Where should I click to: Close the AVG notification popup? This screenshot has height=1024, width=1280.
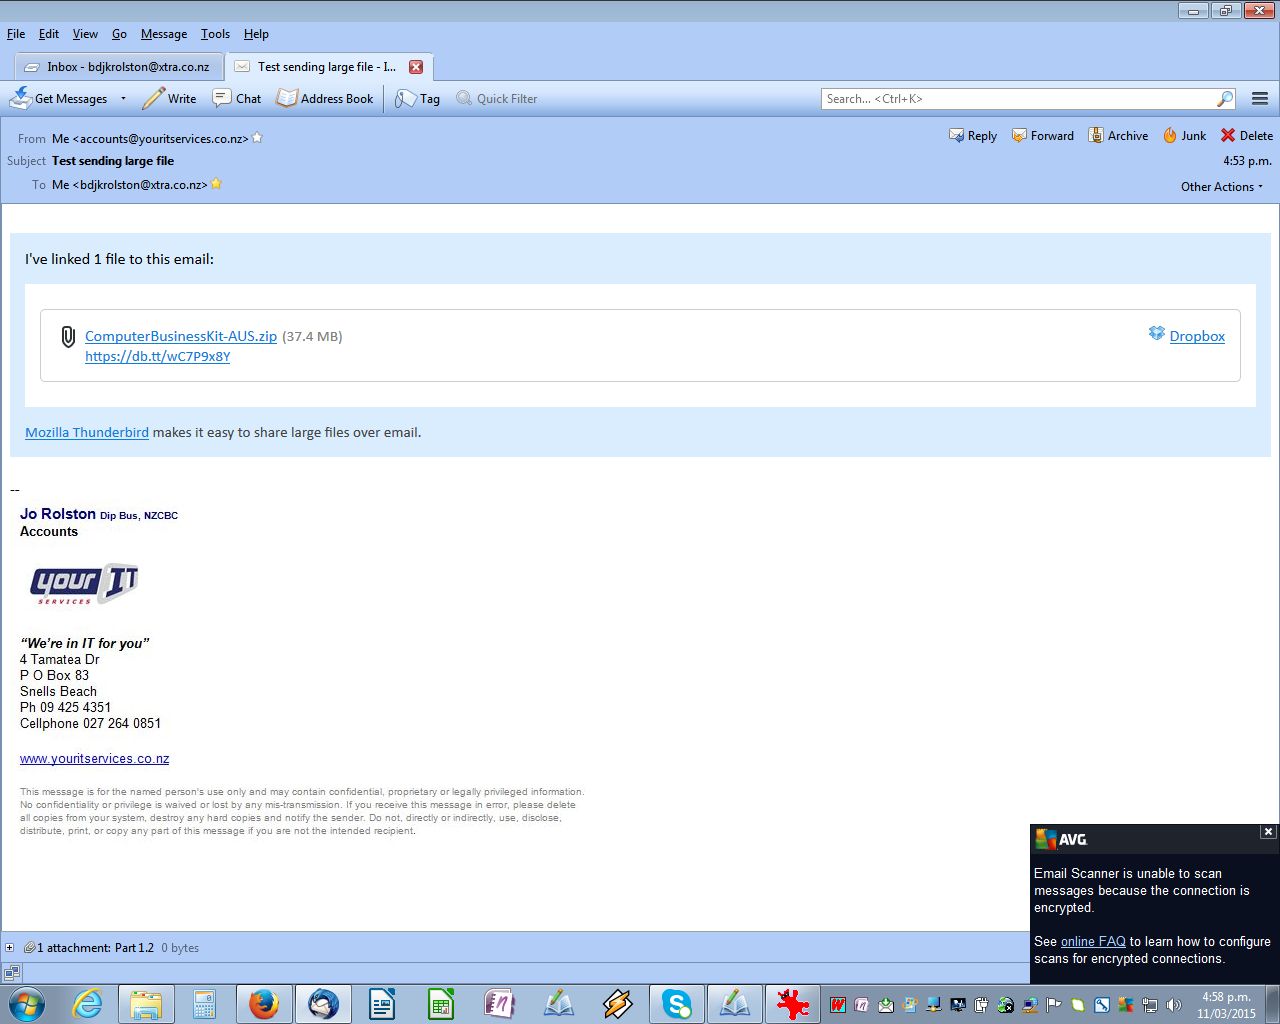pos(1268,832)
